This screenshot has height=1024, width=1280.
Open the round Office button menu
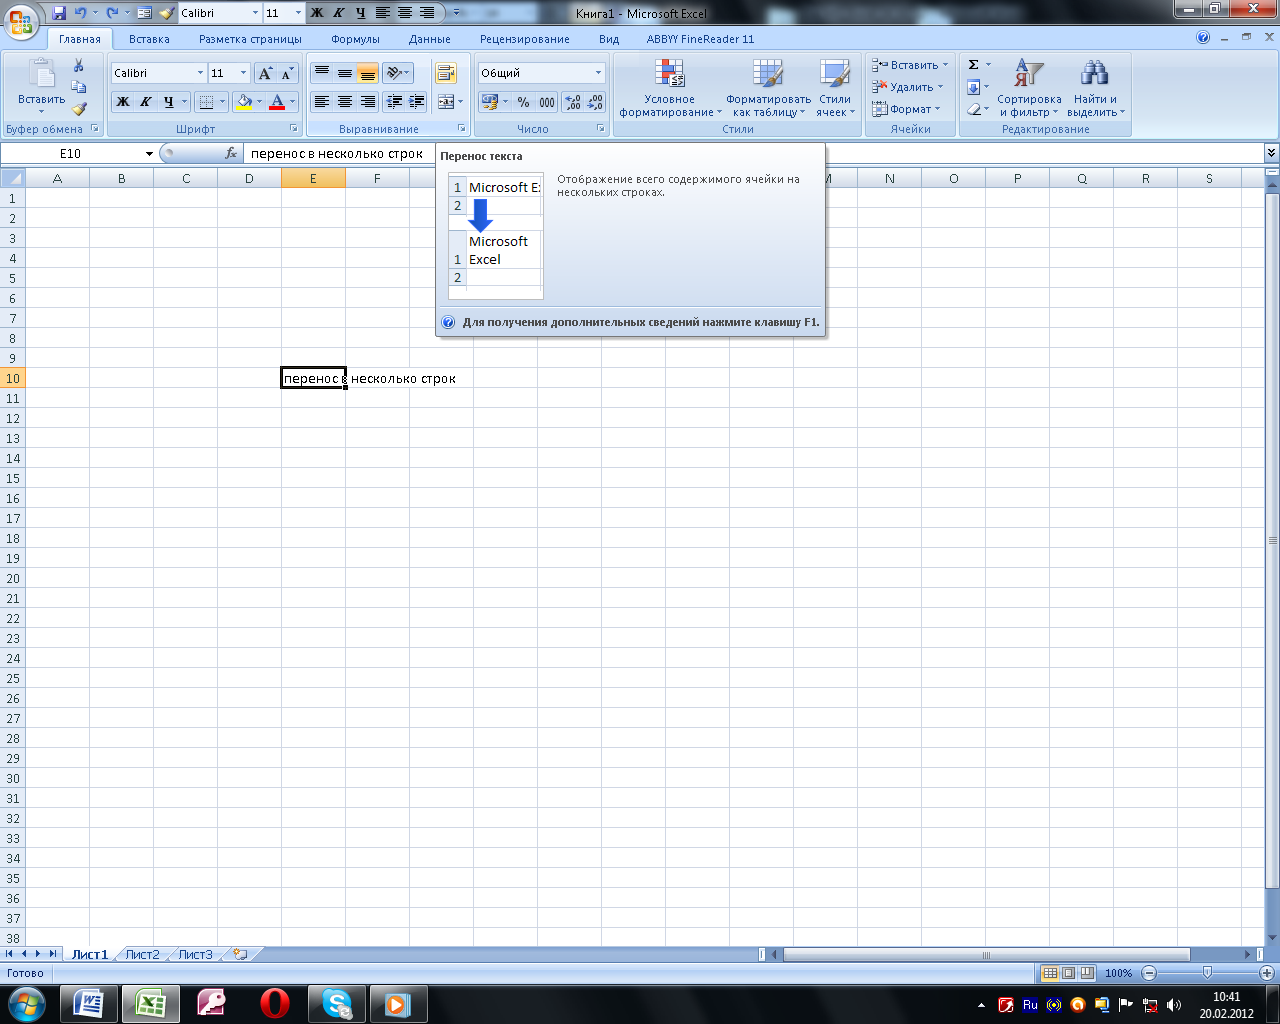tap(20, 20)
